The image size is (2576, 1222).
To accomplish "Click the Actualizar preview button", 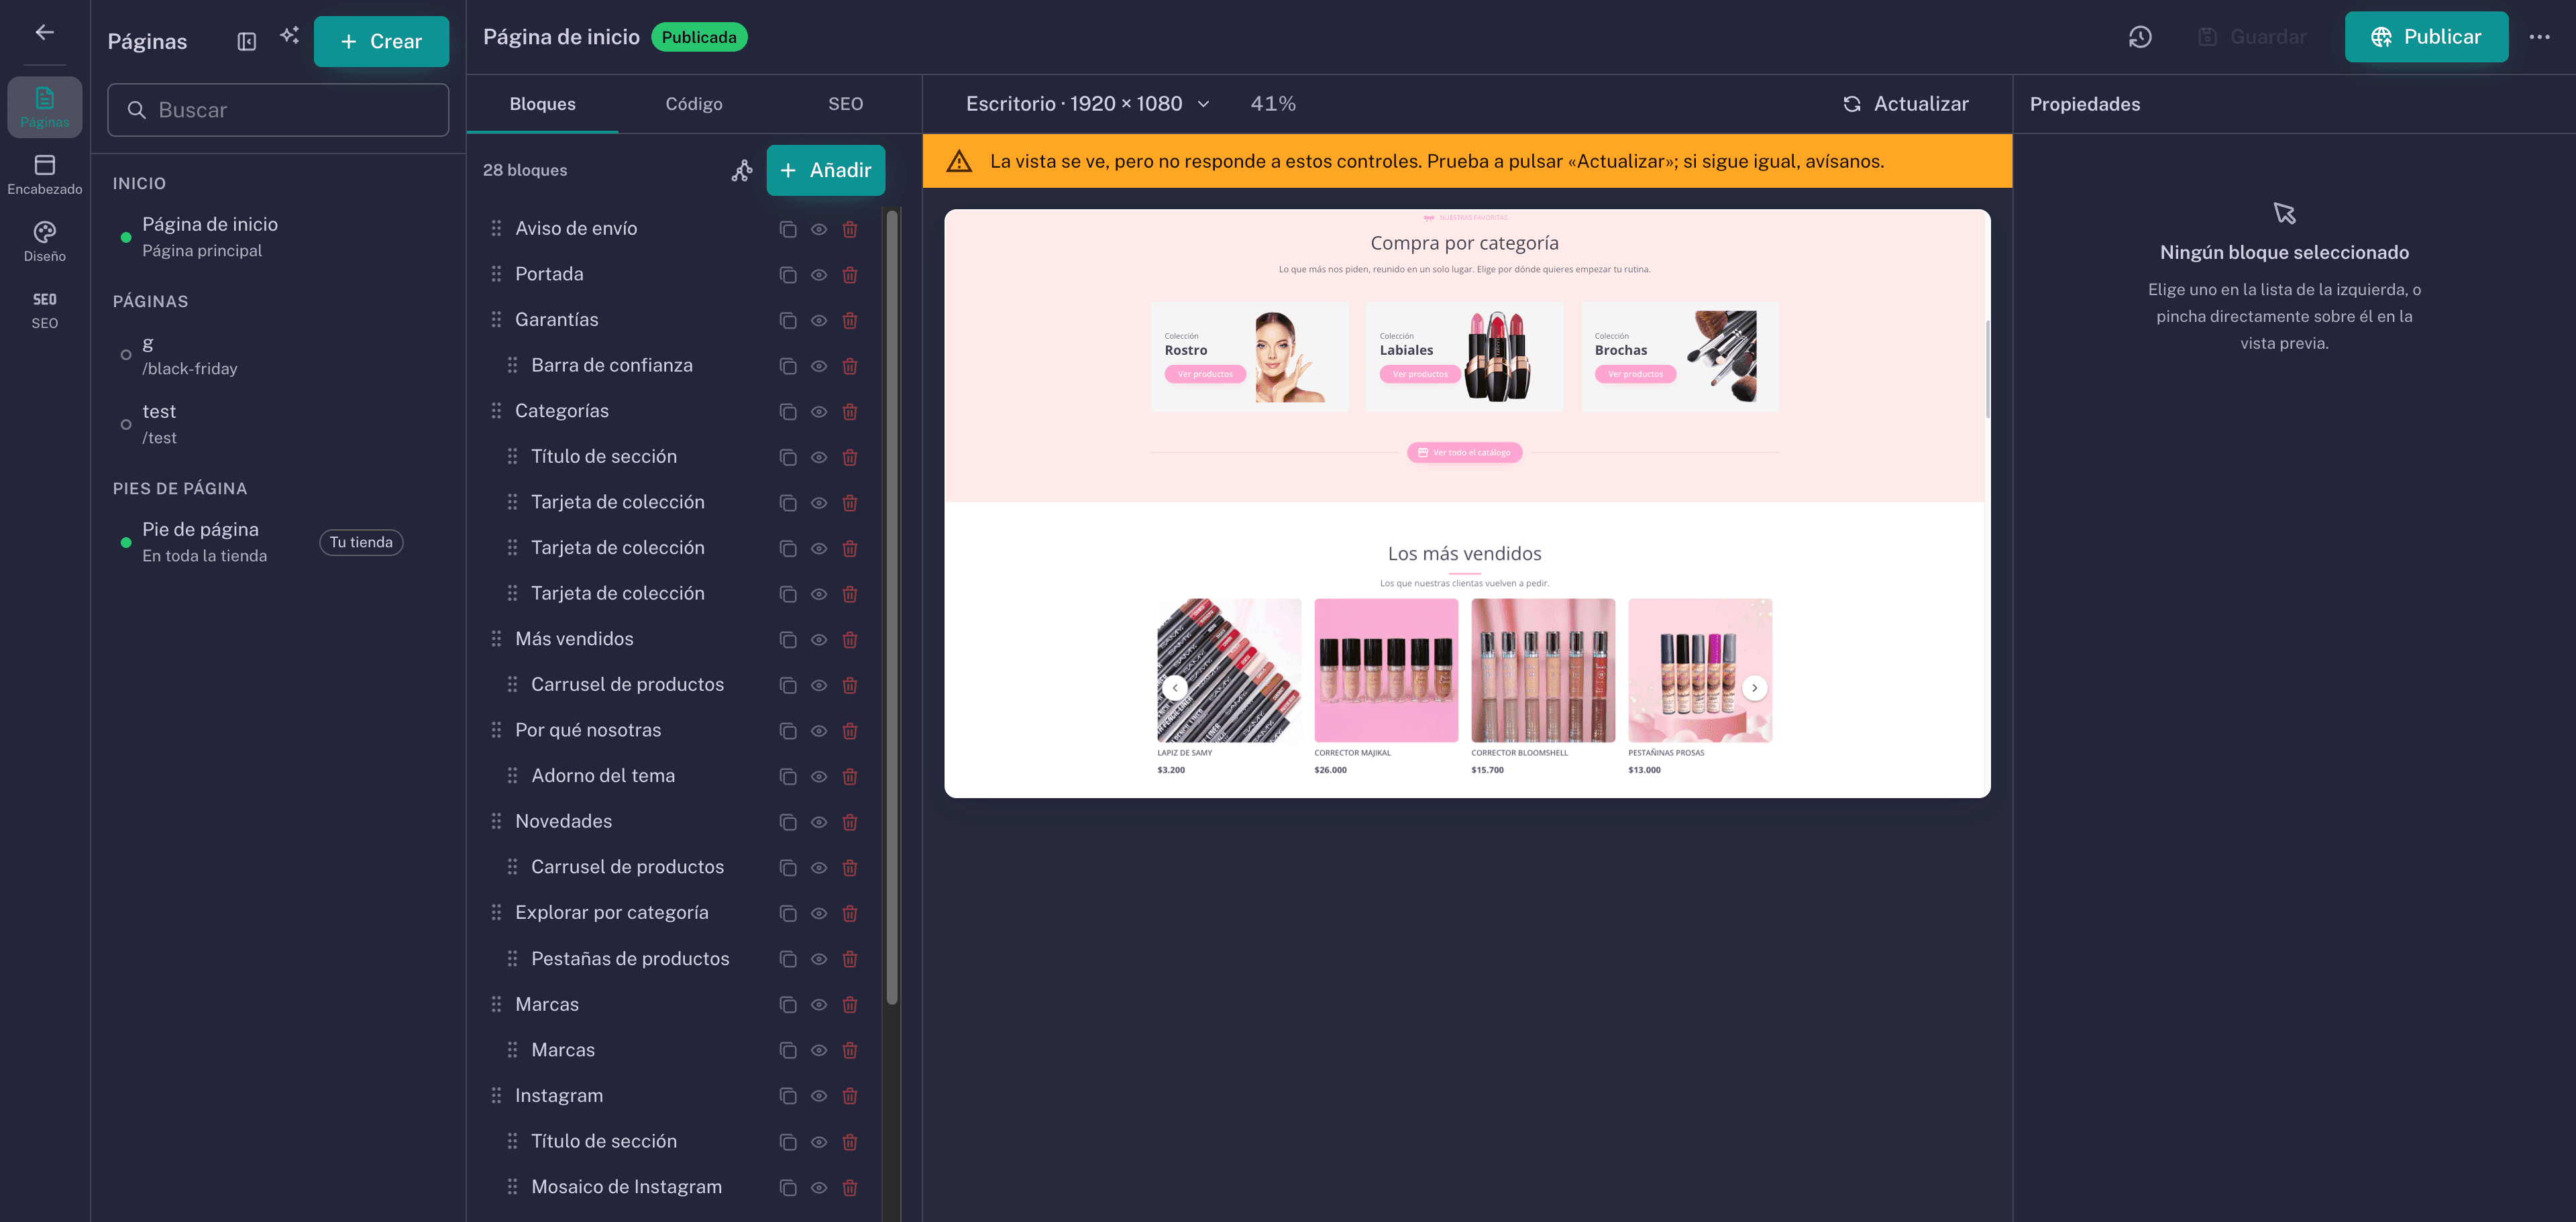I will pyautogui.click(x=1905, y=104).
